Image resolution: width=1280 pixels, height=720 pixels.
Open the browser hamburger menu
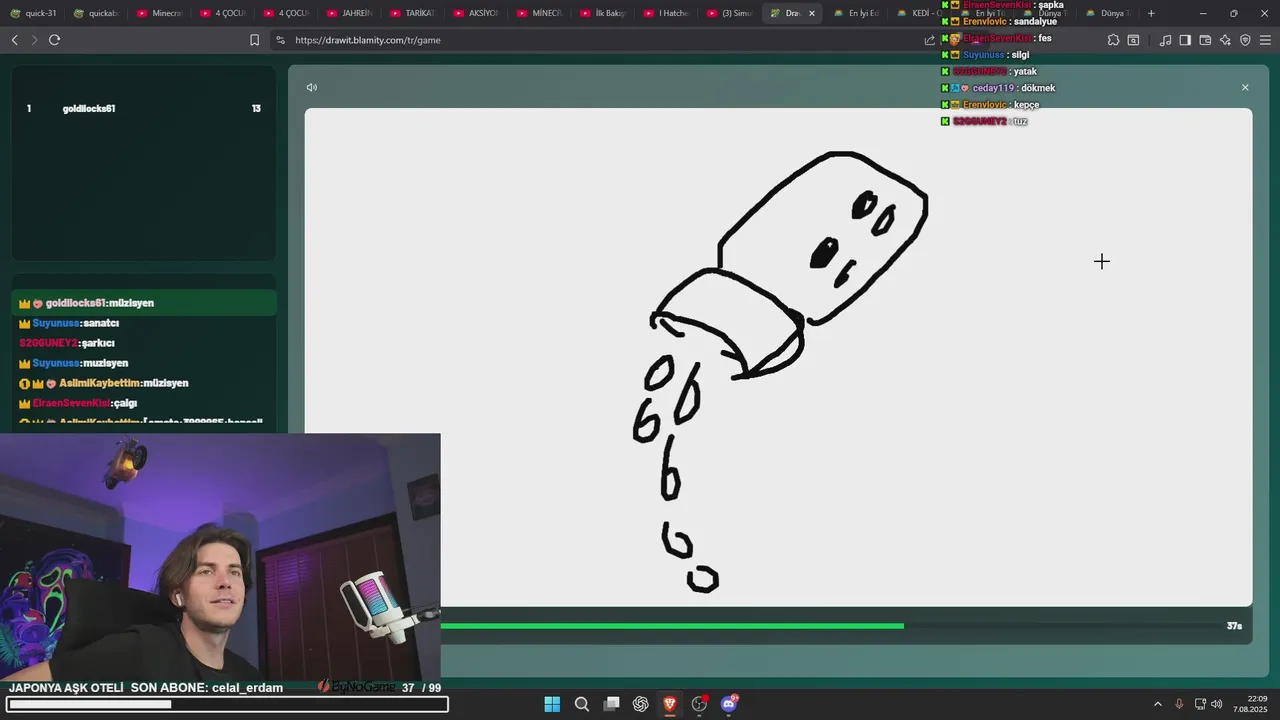click(x=1264, y=40)
